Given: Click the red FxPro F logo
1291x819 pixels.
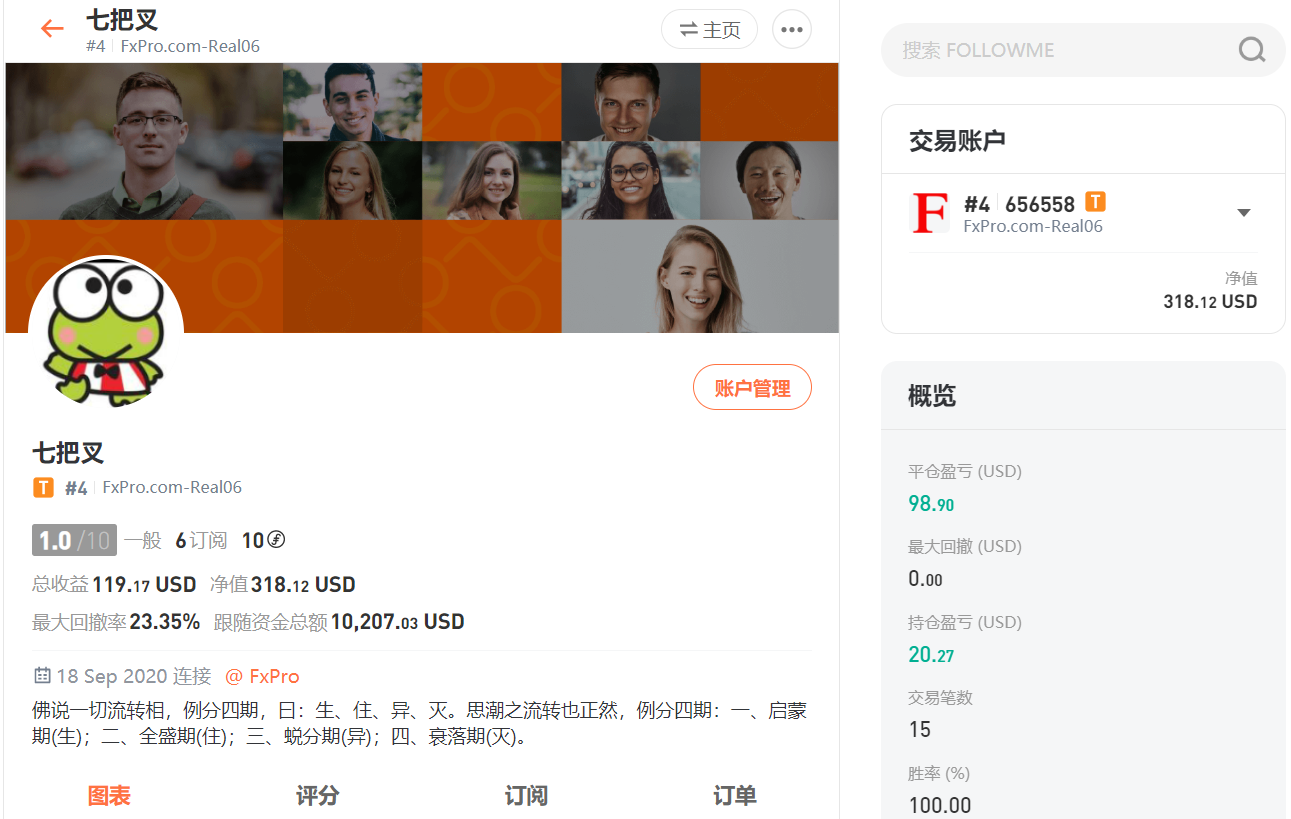Looking at the screenshot, I should pyautogui.click(x=930, y=213).
